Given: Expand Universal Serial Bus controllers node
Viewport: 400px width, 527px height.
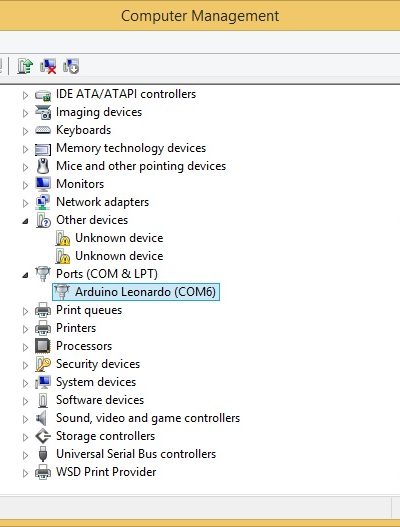Looking at the screenshot, I should (25, 455).
